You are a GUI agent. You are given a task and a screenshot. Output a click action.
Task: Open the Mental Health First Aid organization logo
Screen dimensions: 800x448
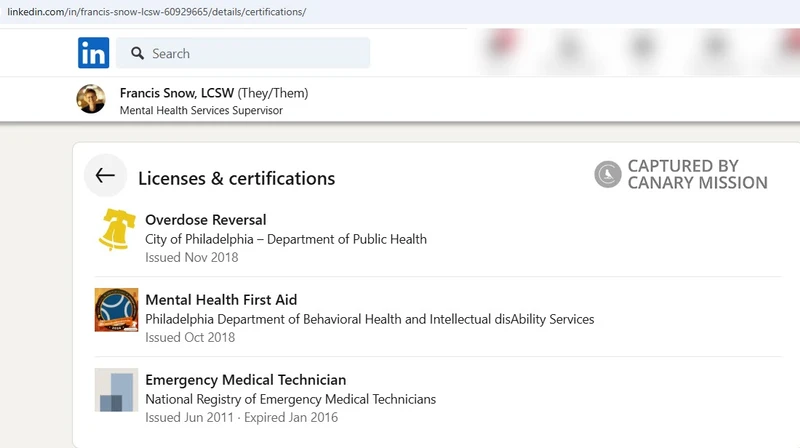point(116,310)
